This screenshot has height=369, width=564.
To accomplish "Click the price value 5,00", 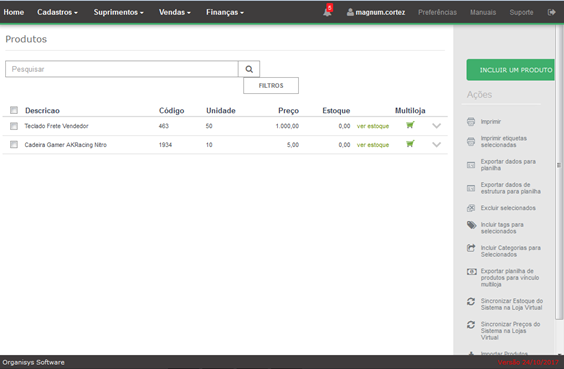I will click(x=293, y=145).
